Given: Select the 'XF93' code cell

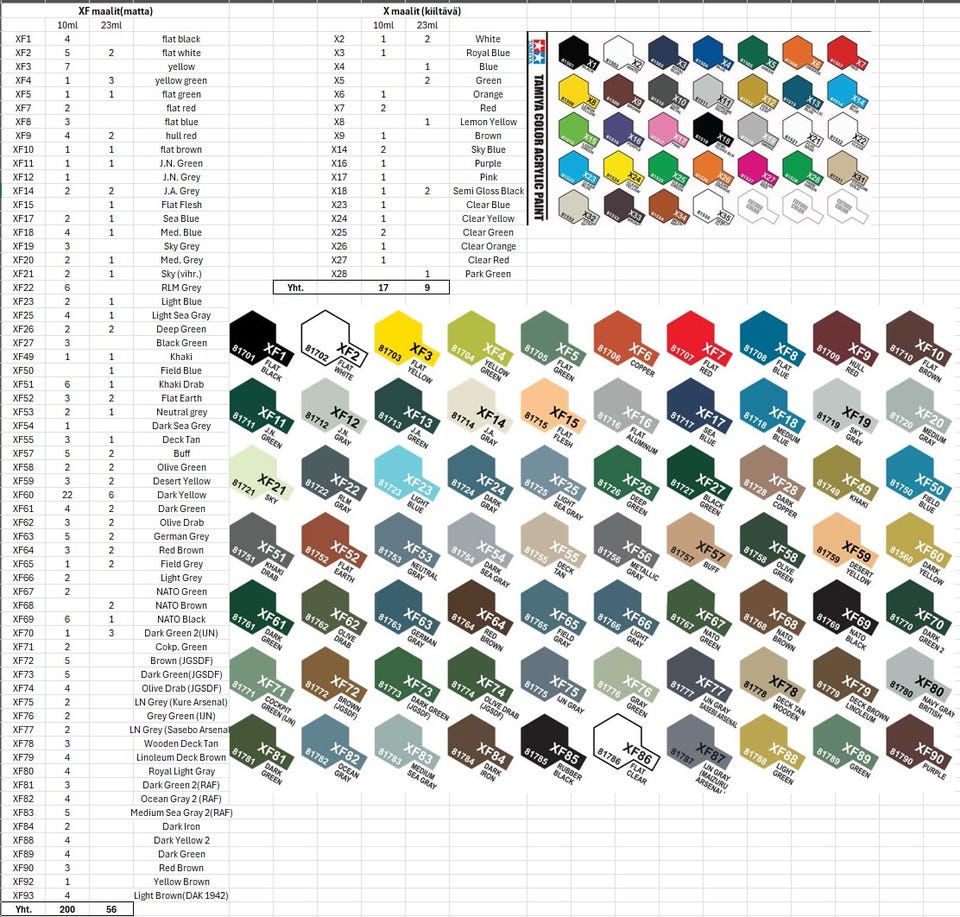Looking at the screenshot, I should tap(23, 896).
